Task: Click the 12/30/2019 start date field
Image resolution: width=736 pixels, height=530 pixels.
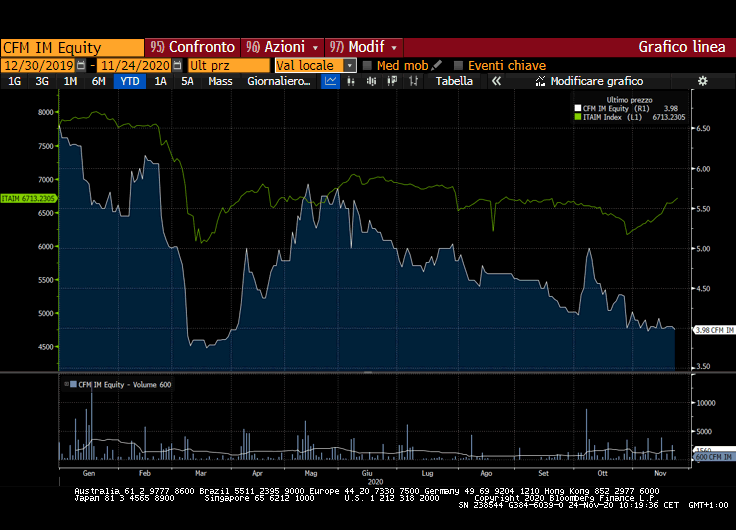Action: point(38,65)
